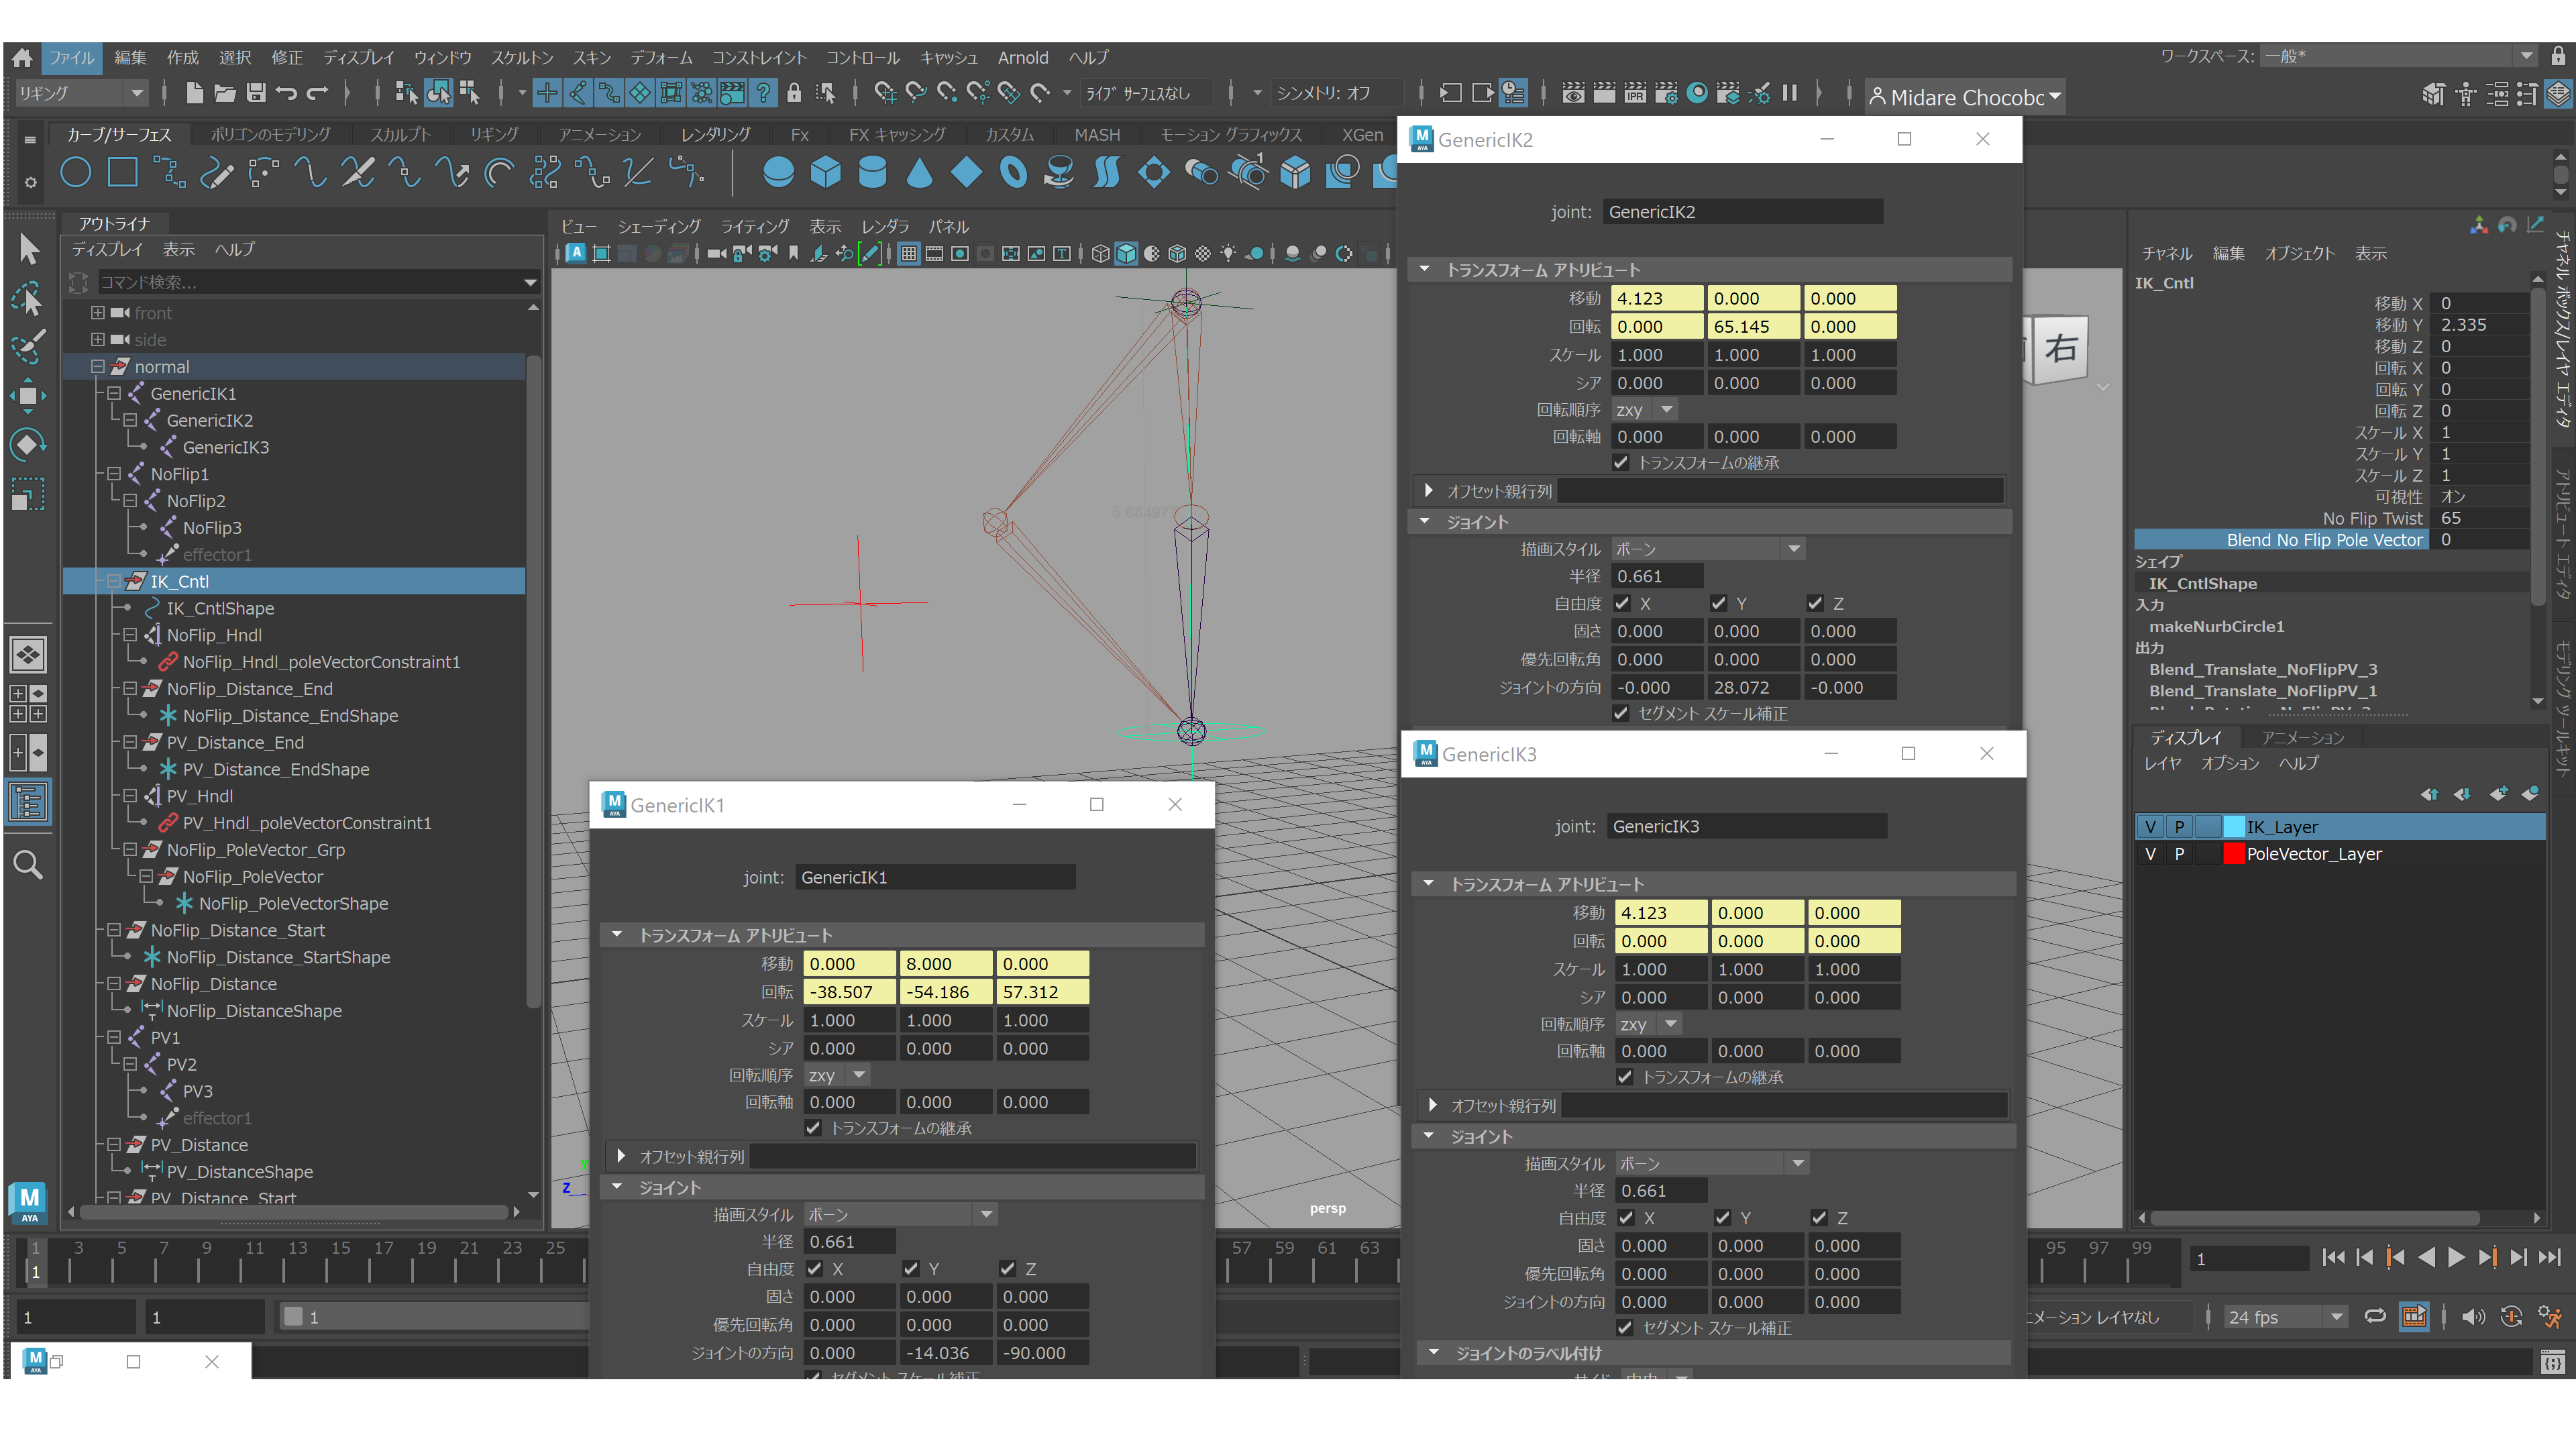Toggle セグメント スケール補正 in the GenericIK3 window
Screen dimensions: 2576x1449
click(1625, 1328)
